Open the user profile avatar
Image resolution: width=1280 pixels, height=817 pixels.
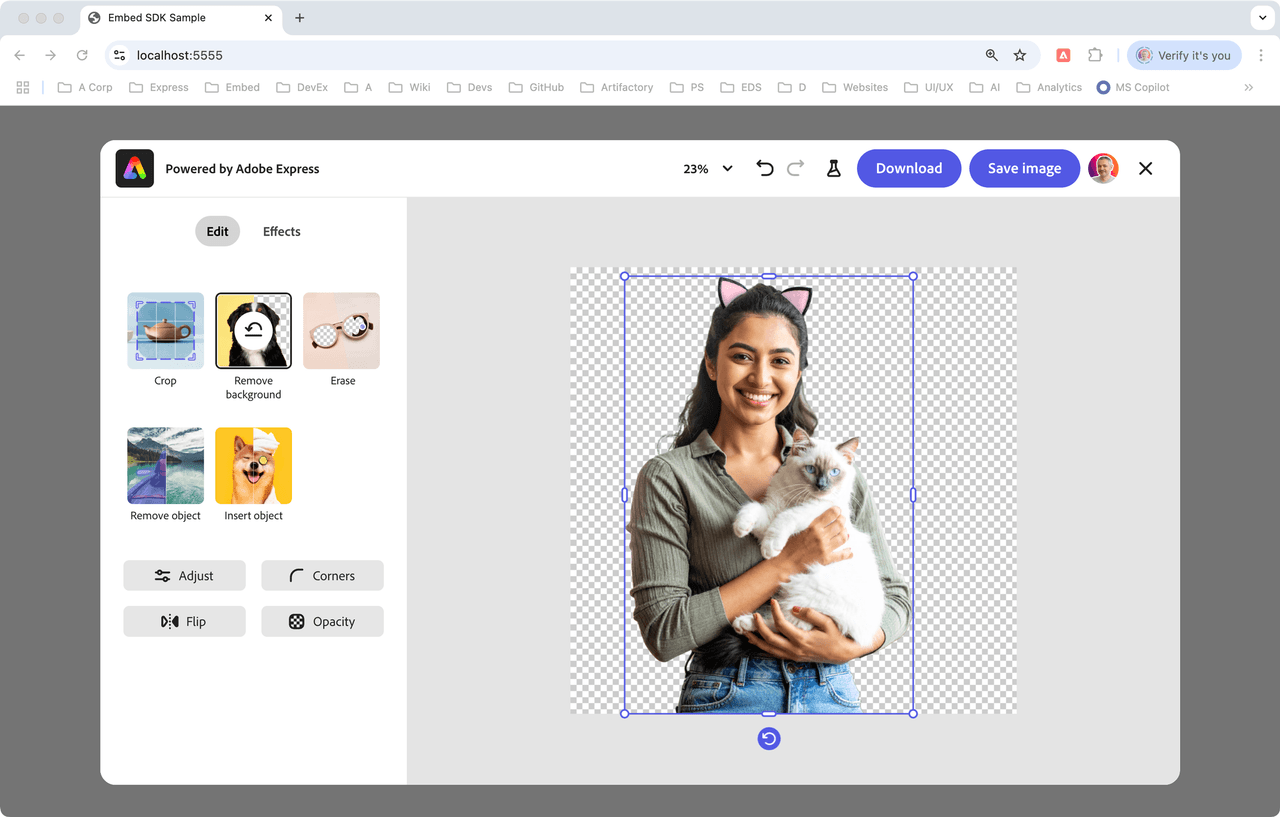(x=1103, y=169)
